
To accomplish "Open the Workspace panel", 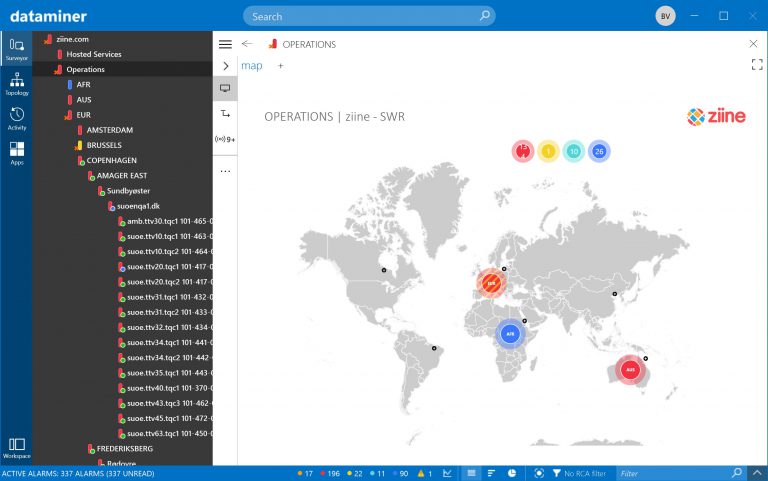I will (16, 446).
